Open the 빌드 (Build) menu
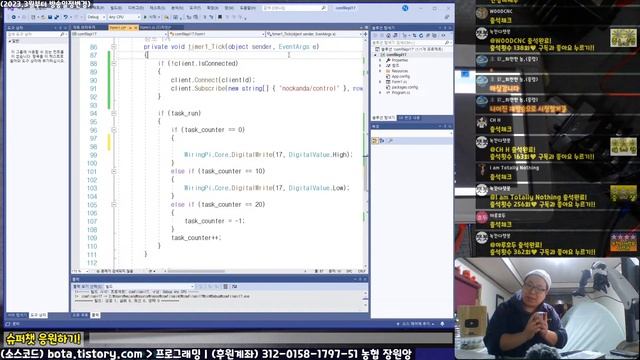 pos(116,8)
